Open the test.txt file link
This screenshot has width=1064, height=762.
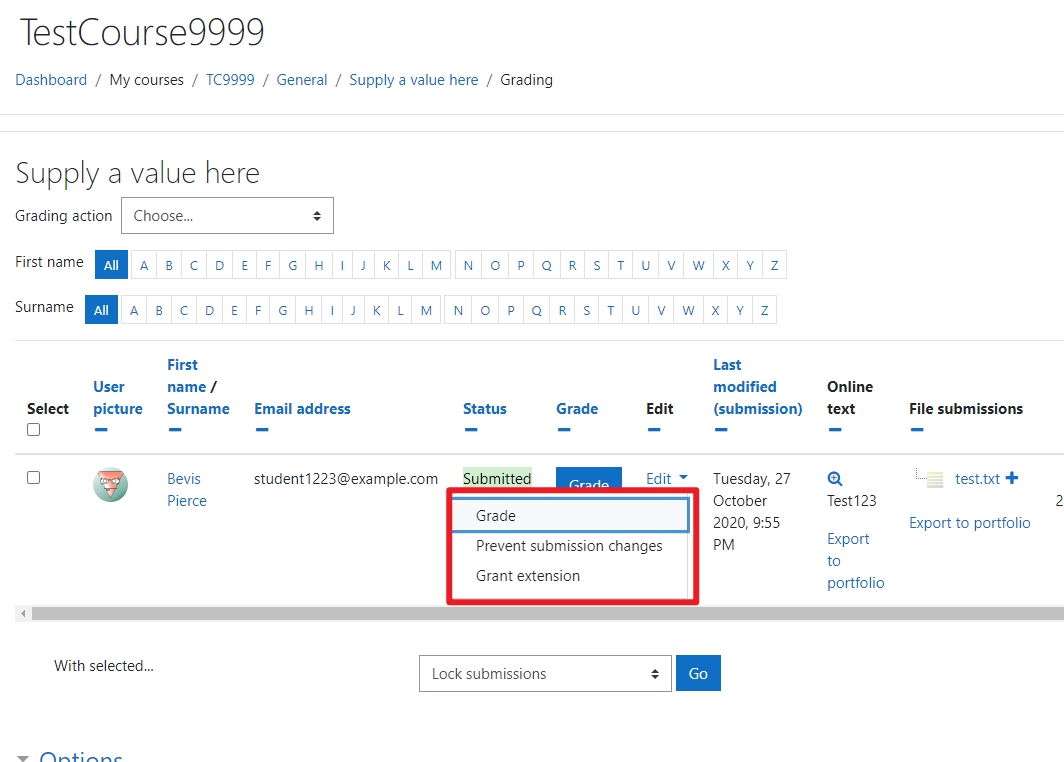[977, 478]
